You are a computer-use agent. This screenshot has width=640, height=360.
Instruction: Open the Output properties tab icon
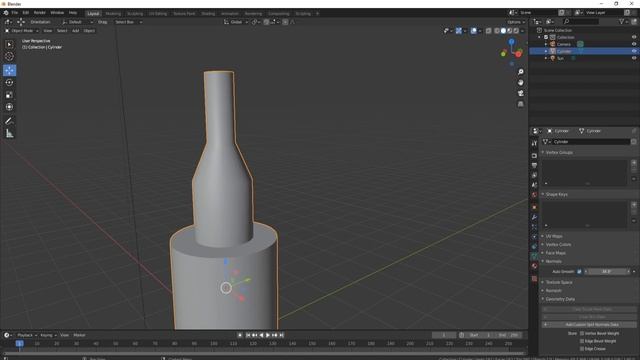534,165
